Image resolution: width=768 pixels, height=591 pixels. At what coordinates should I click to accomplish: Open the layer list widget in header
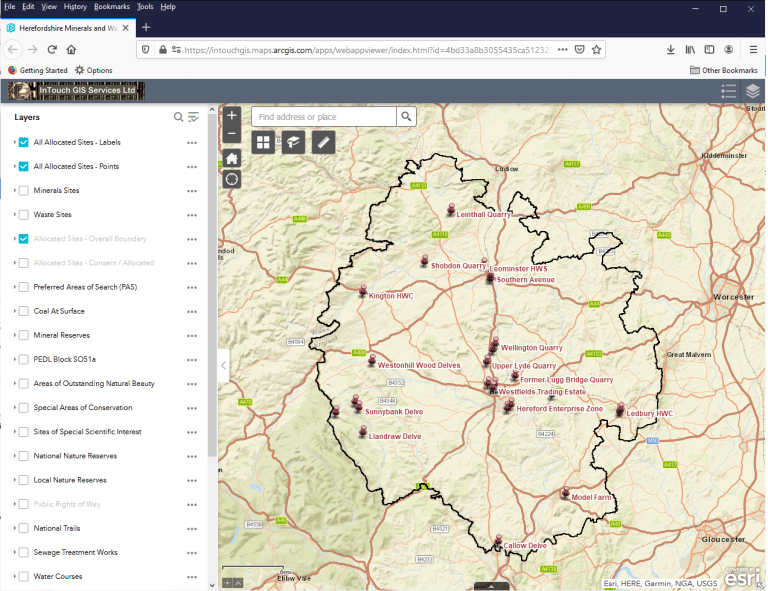pyautogui.click(x=753, y=91)
